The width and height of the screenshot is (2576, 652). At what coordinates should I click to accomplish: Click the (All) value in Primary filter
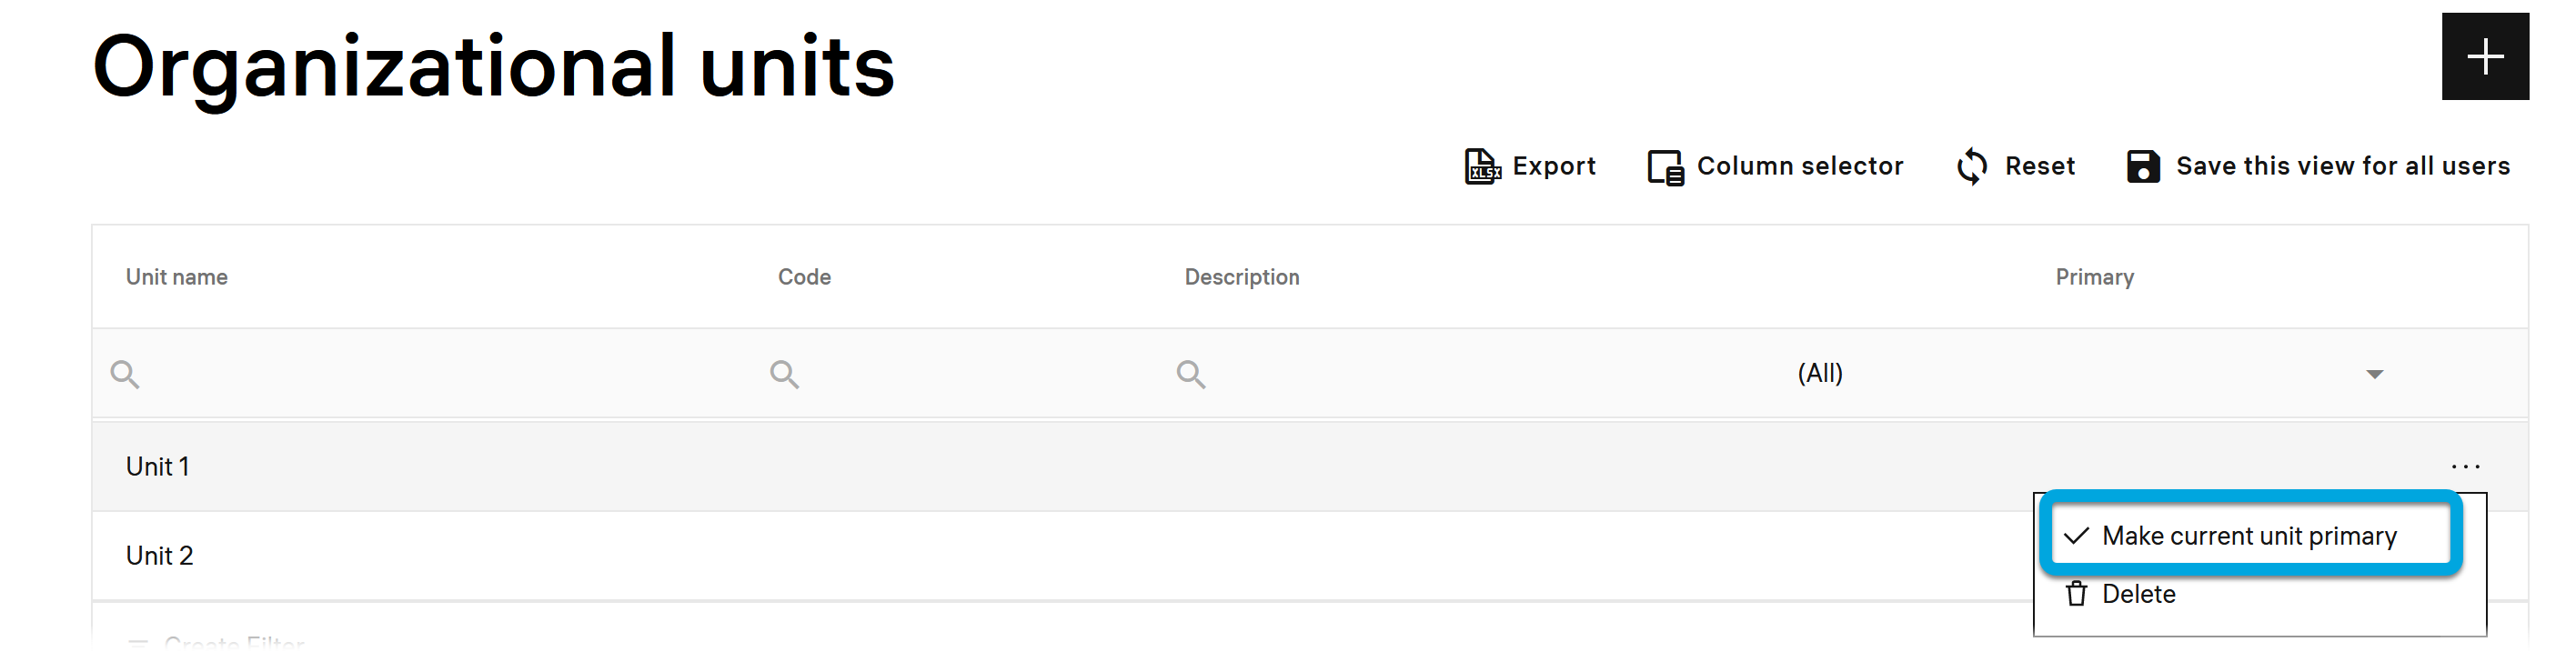(x=1819, y=374)
